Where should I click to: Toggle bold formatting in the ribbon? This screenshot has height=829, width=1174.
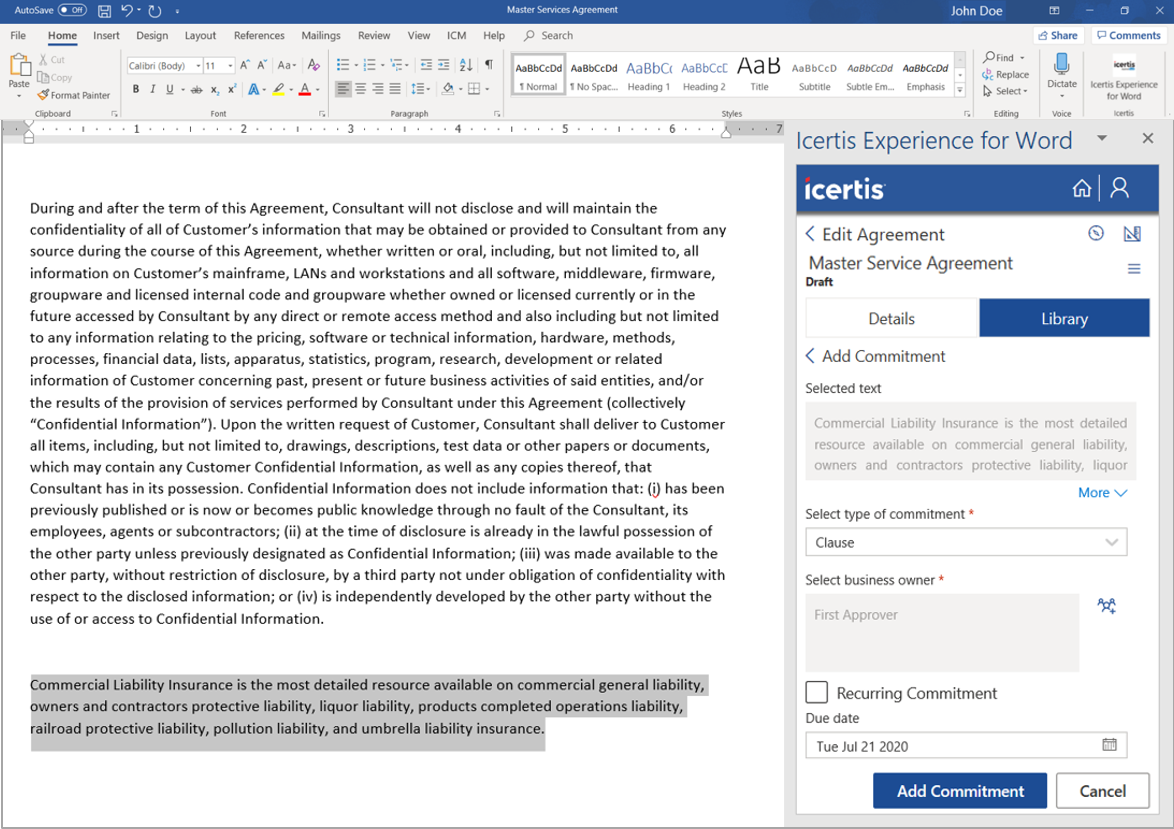pos(136,90)
